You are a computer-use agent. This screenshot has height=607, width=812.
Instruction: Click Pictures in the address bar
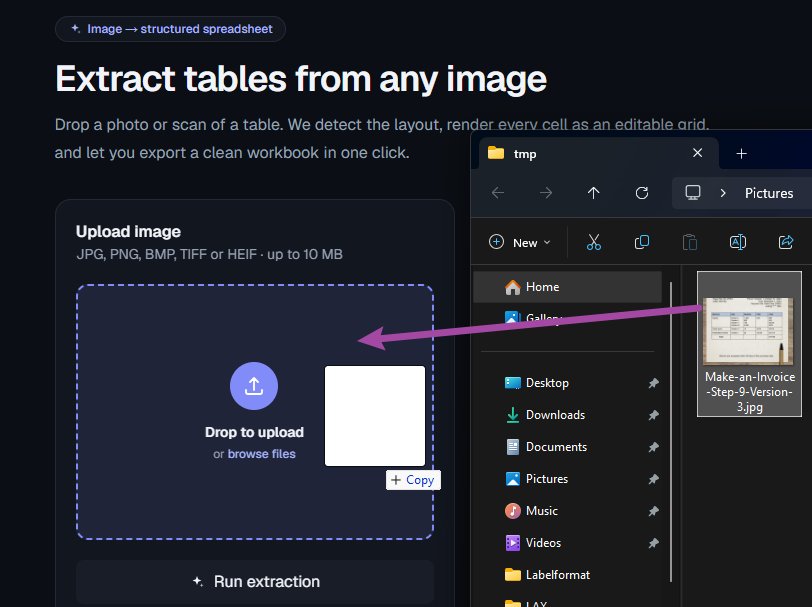(769, 193)
